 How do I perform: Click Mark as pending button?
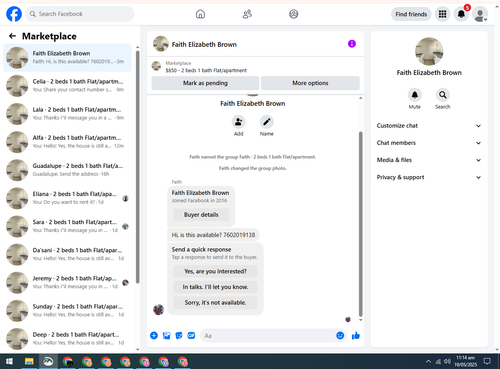(x=205, y=83)
